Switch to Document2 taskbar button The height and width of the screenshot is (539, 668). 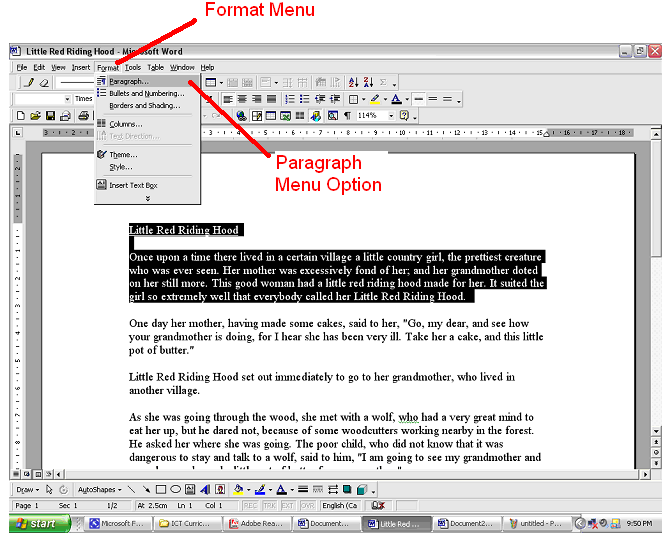(467, 524)
